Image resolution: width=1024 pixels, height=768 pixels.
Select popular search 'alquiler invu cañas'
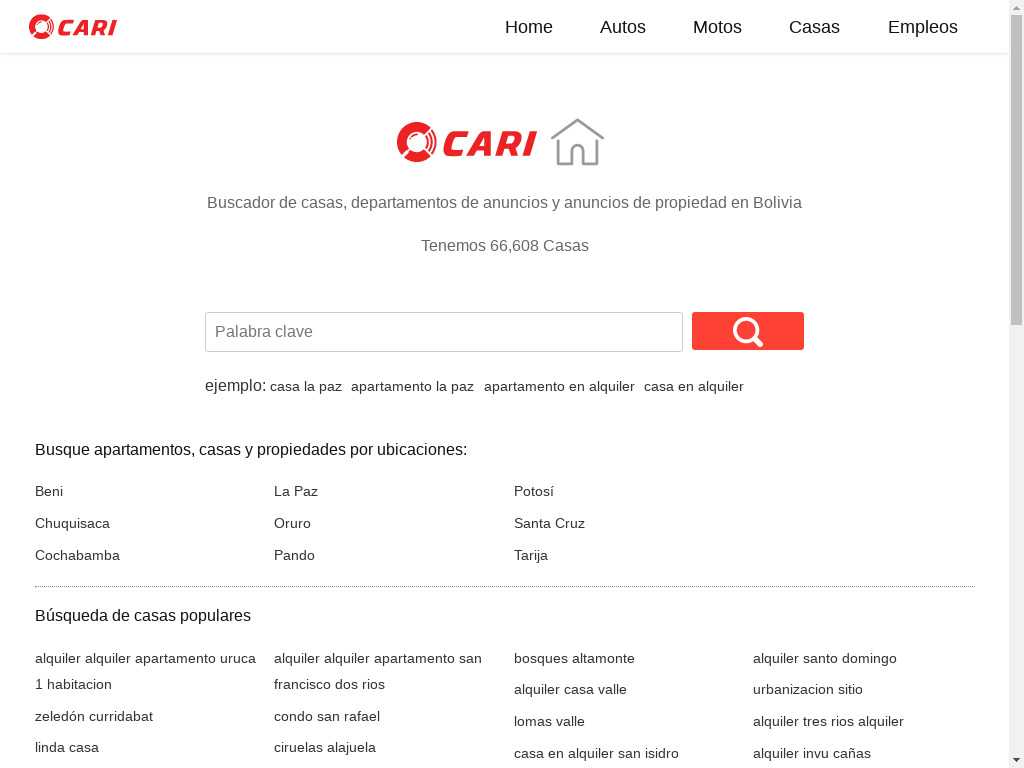click(812, 754)
